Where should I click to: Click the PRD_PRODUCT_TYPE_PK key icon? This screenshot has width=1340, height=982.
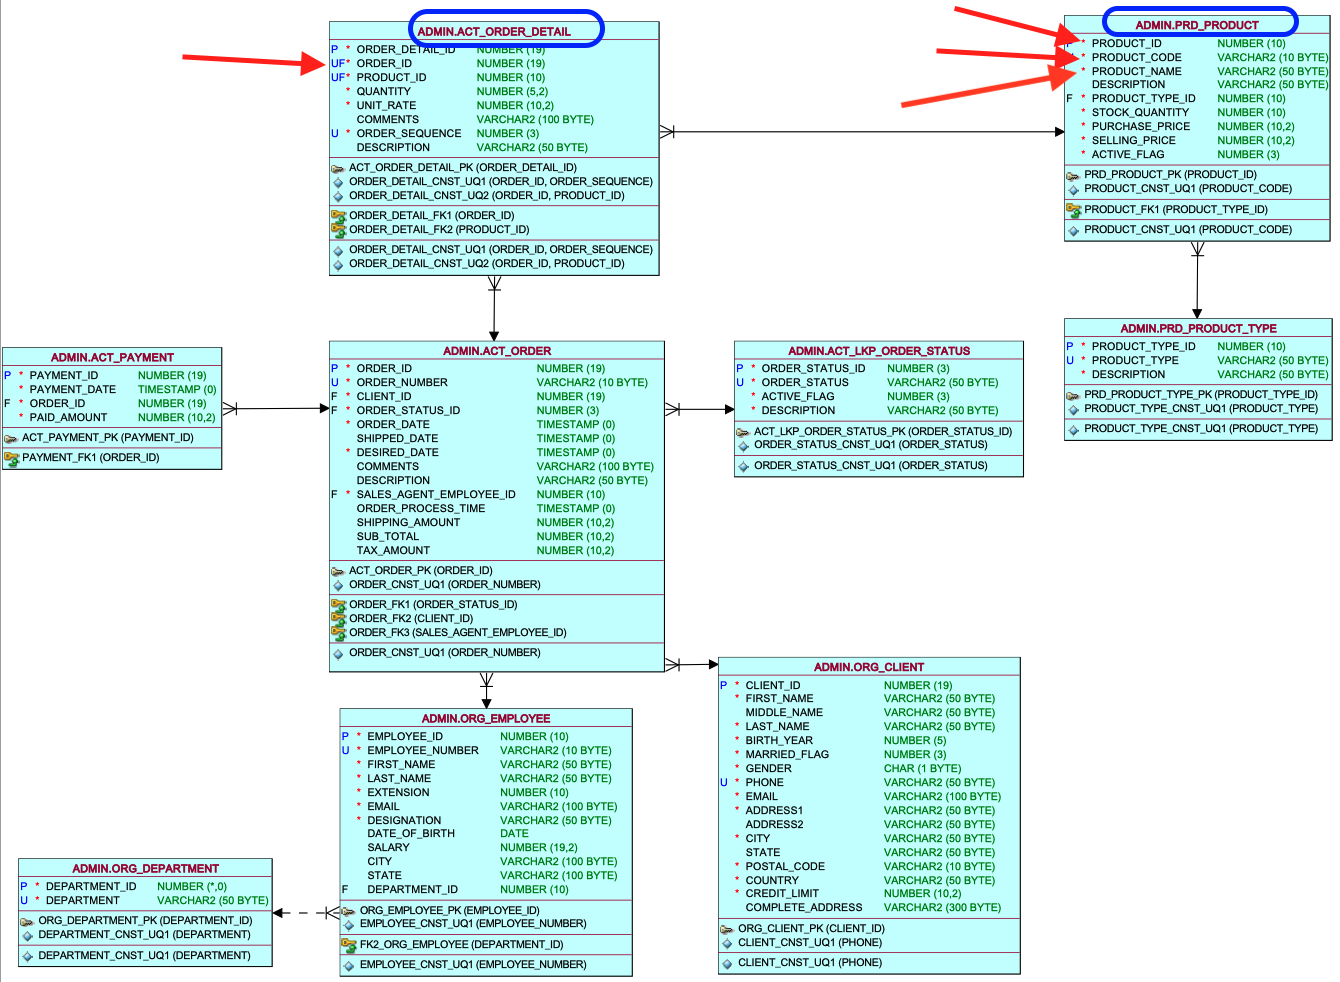coord(1073,395)
